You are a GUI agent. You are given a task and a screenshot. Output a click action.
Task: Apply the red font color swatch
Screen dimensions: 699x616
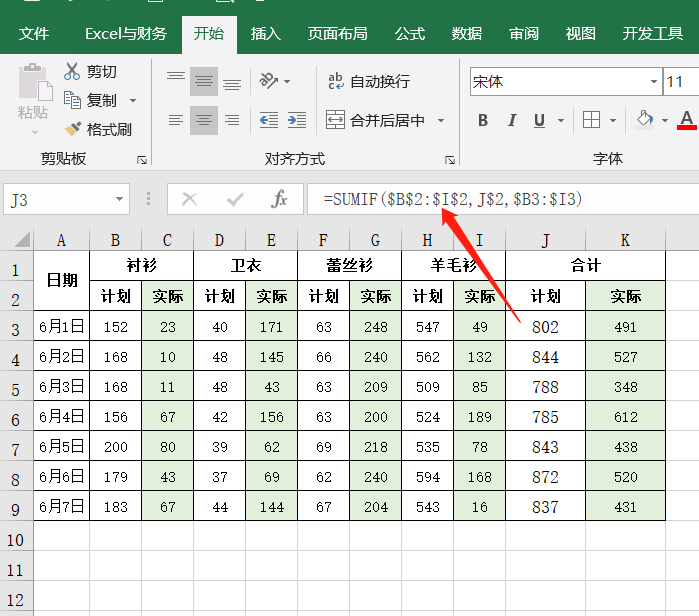pyautogui.click(x=686, y=120)
